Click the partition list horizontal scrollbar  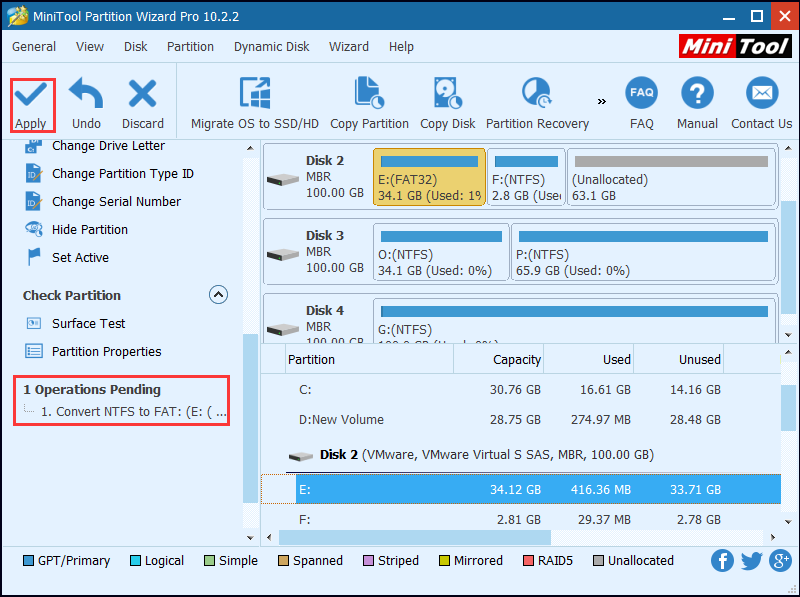[415, 537]
